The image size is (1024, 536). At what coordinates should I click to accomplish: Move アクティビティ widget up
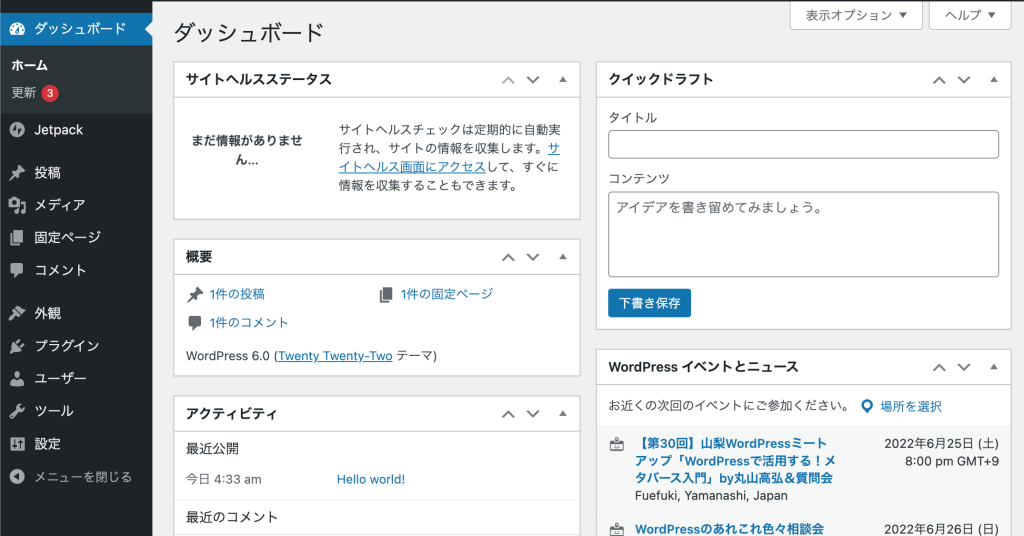tap(508, 414)
